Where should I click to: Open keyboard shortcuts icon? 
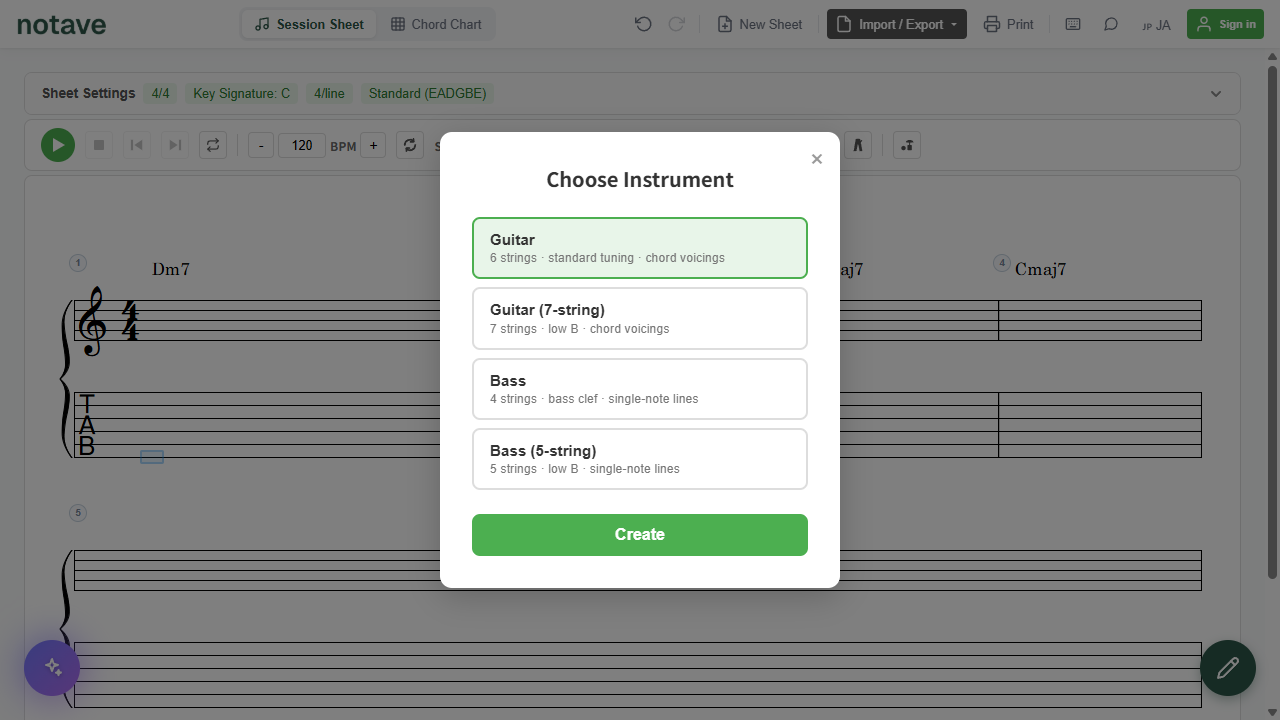tap(1073, 24)
